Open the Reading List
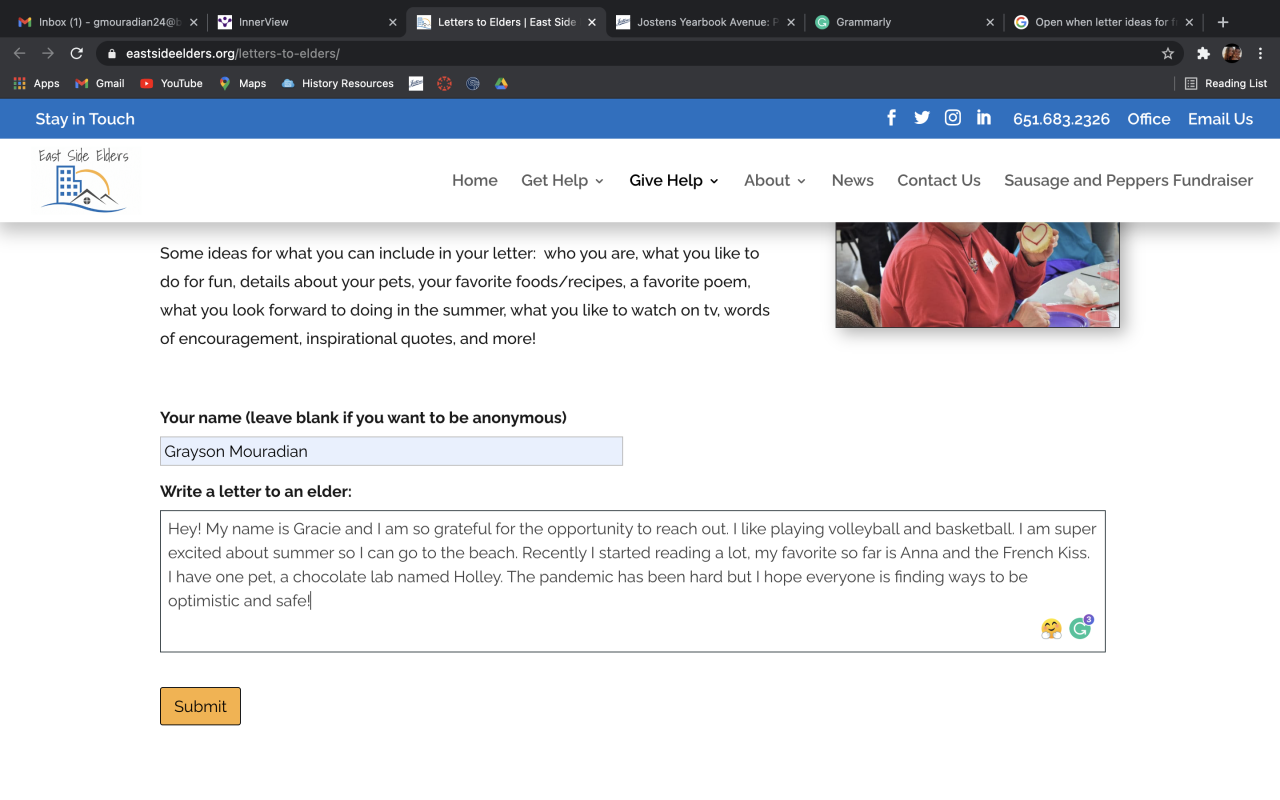This screenshot has height=800, width=1280. (x=1226, y=83)
